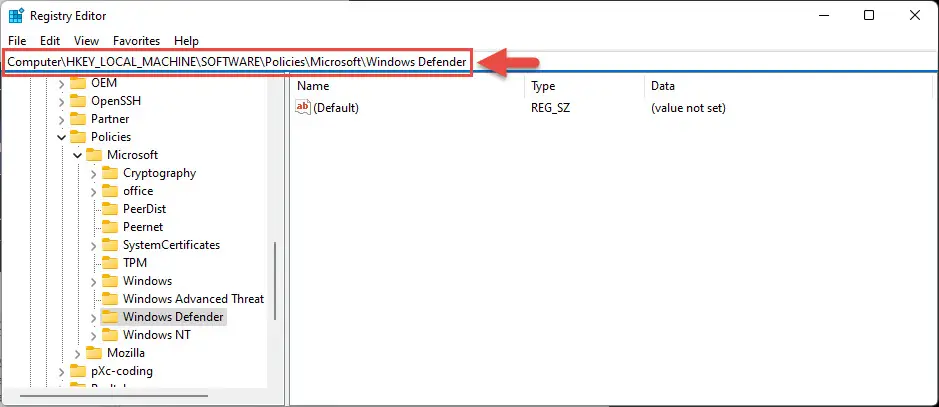The image size is (939, 407).
Task: Select the Windows NT tree label
Action: [157, 334]
